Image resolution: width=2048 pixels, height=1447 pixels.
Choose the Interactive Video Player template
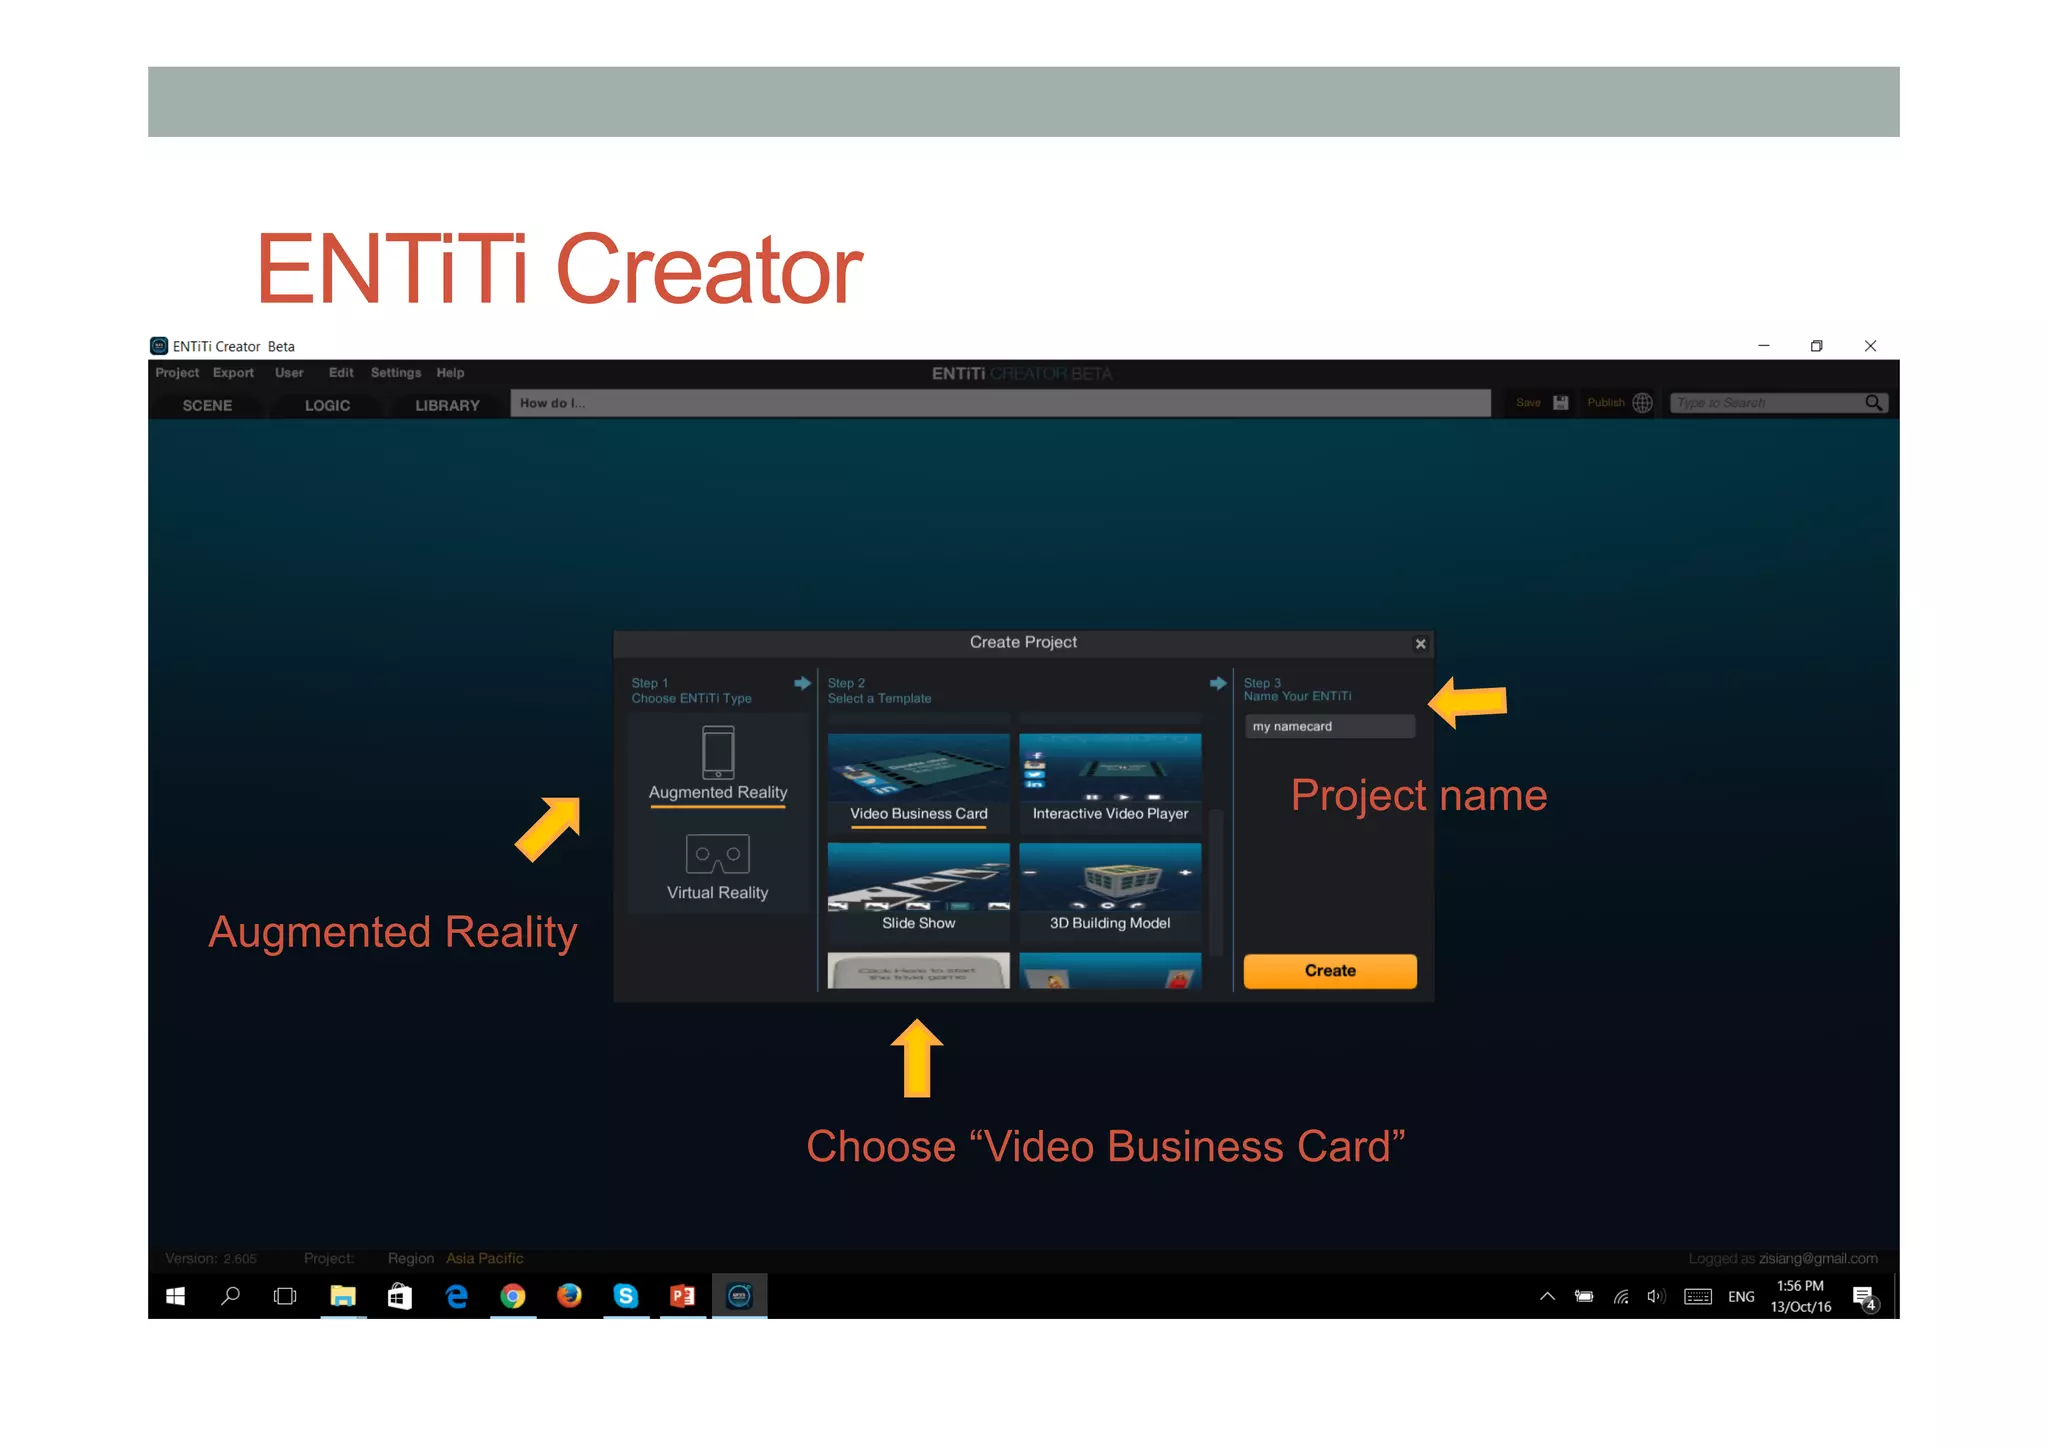pos(1110,780)
